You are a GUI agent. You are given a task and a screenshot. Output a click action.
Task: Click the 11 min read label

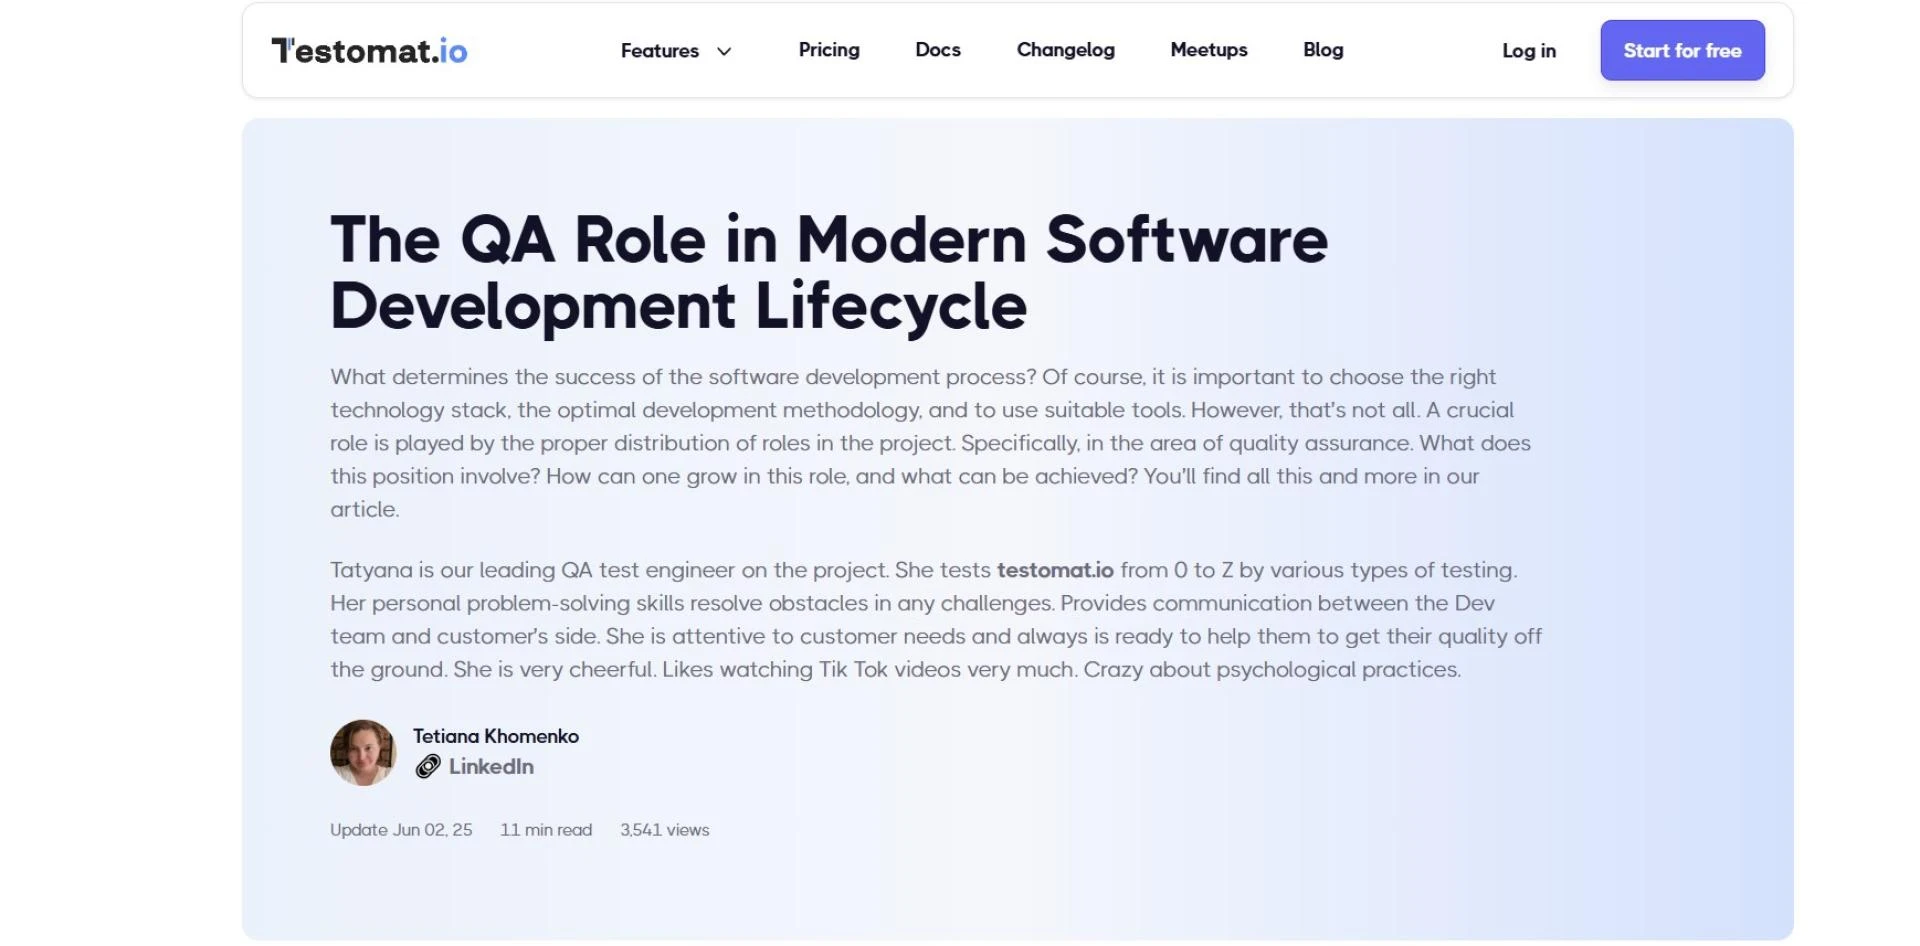pyautogui.click(x=545, y=829)
